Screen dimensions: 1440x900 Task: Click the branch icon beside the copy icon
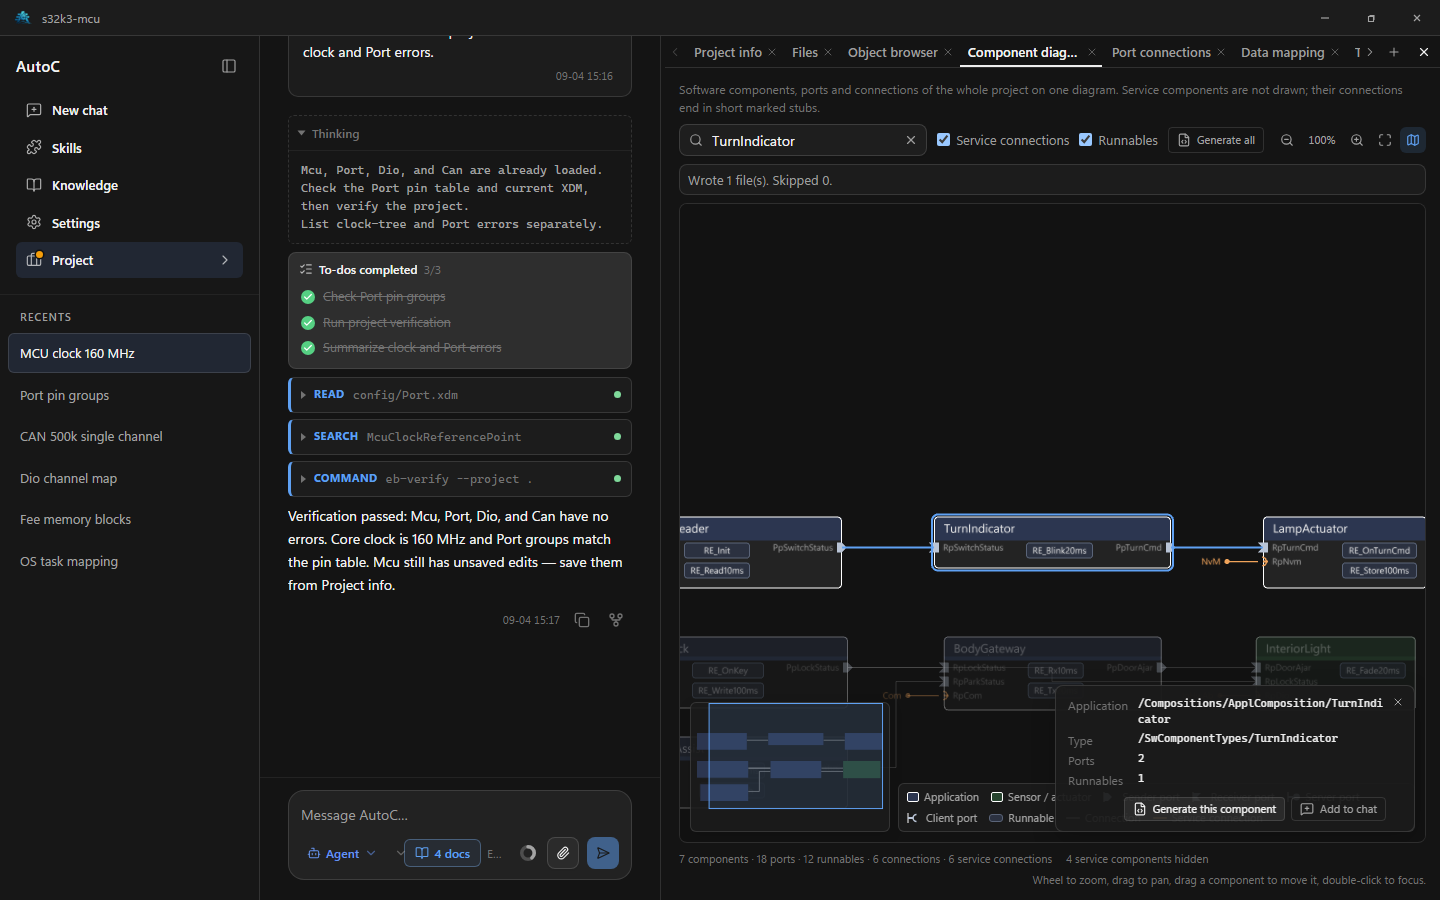[616, 620]
